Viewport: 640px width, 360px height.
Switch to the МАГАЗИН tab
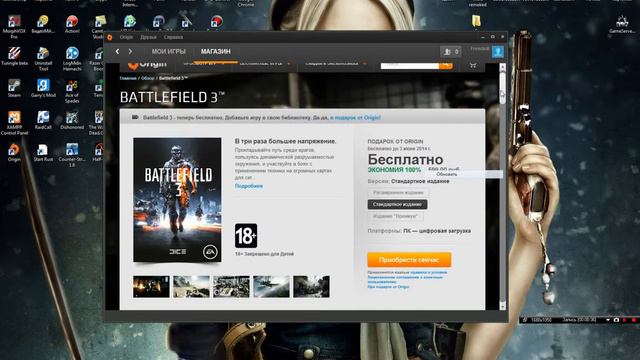pos(216,51)
